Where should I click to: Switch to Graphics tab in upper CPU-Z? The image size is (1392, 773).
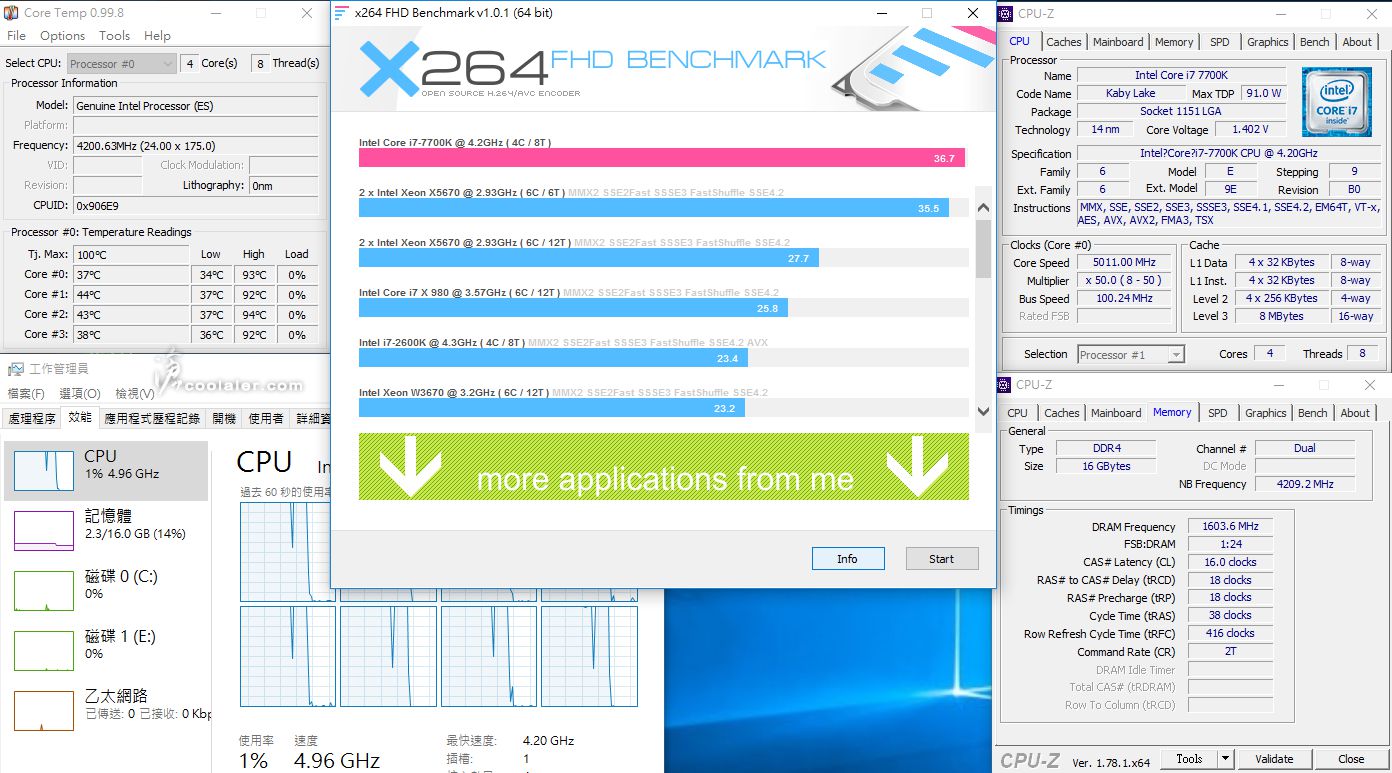coord(1267,42)
